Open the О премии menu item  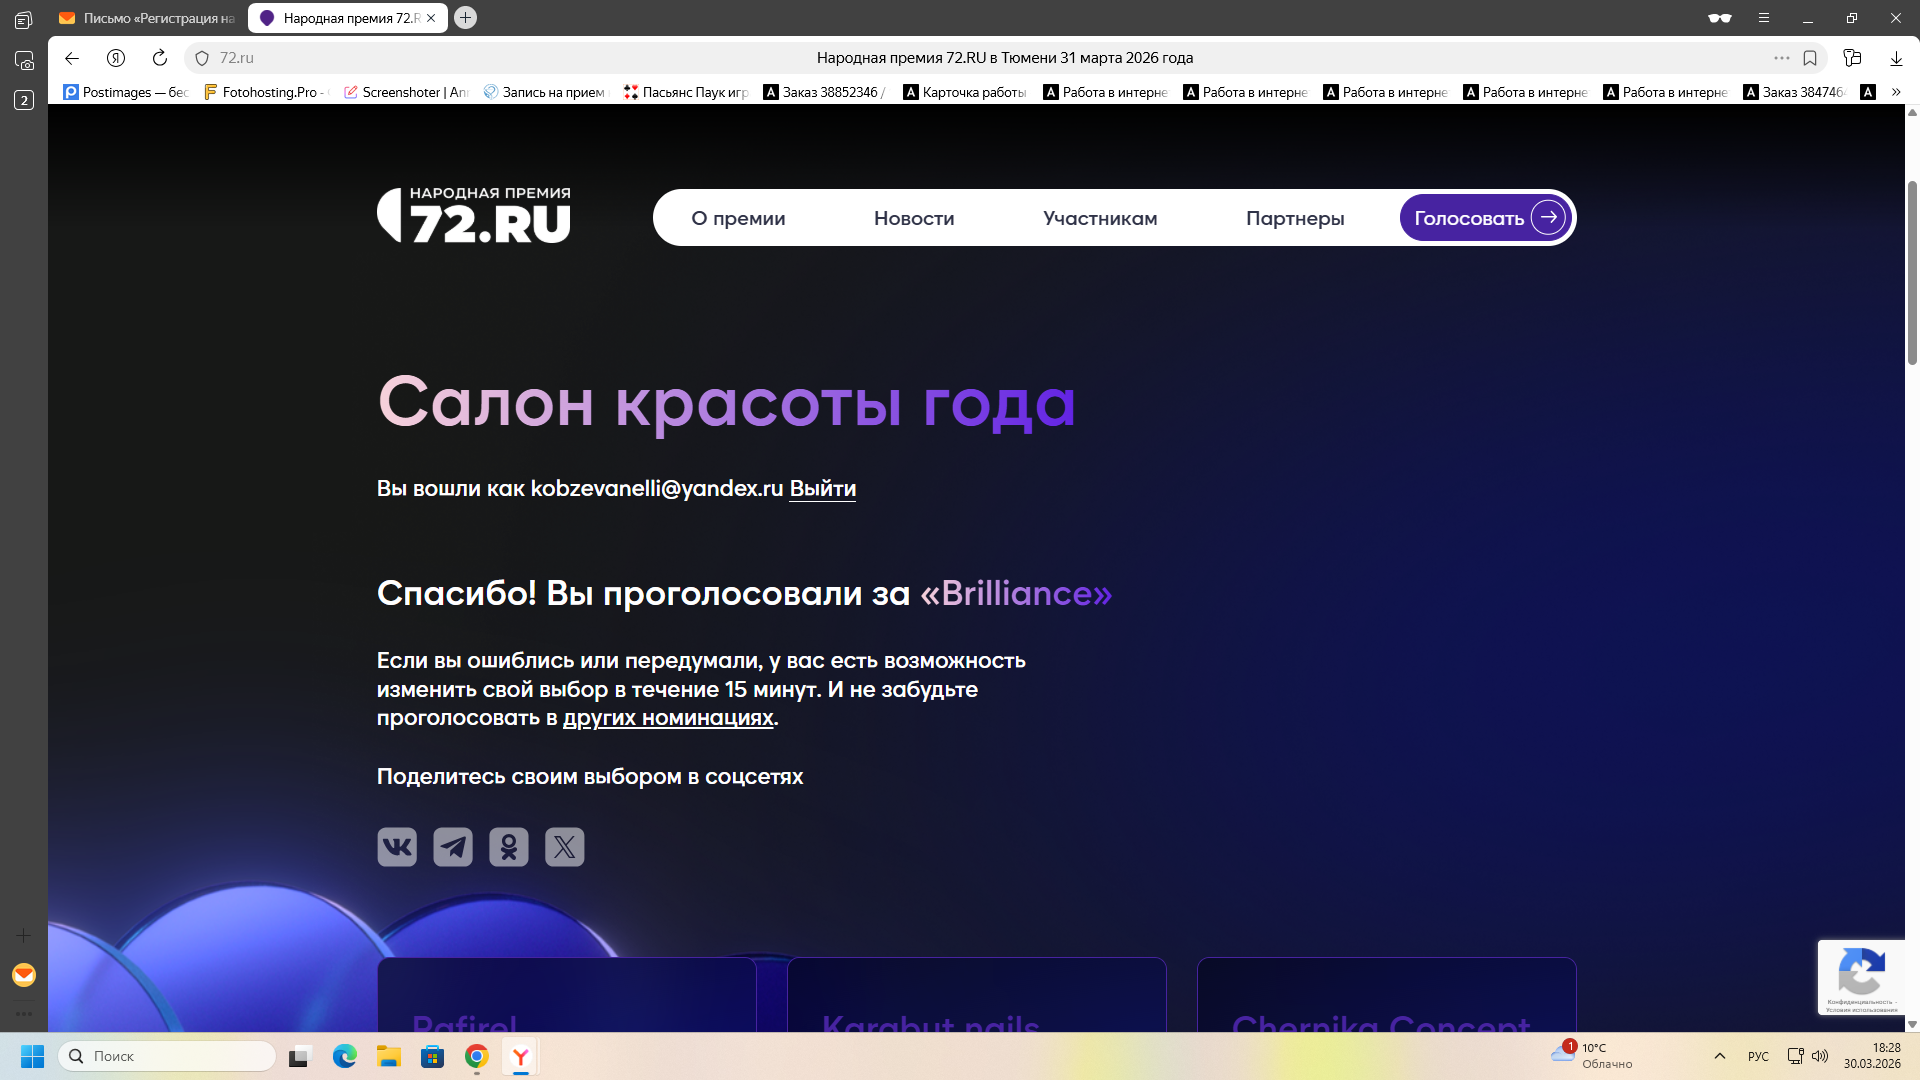(738, 218)
